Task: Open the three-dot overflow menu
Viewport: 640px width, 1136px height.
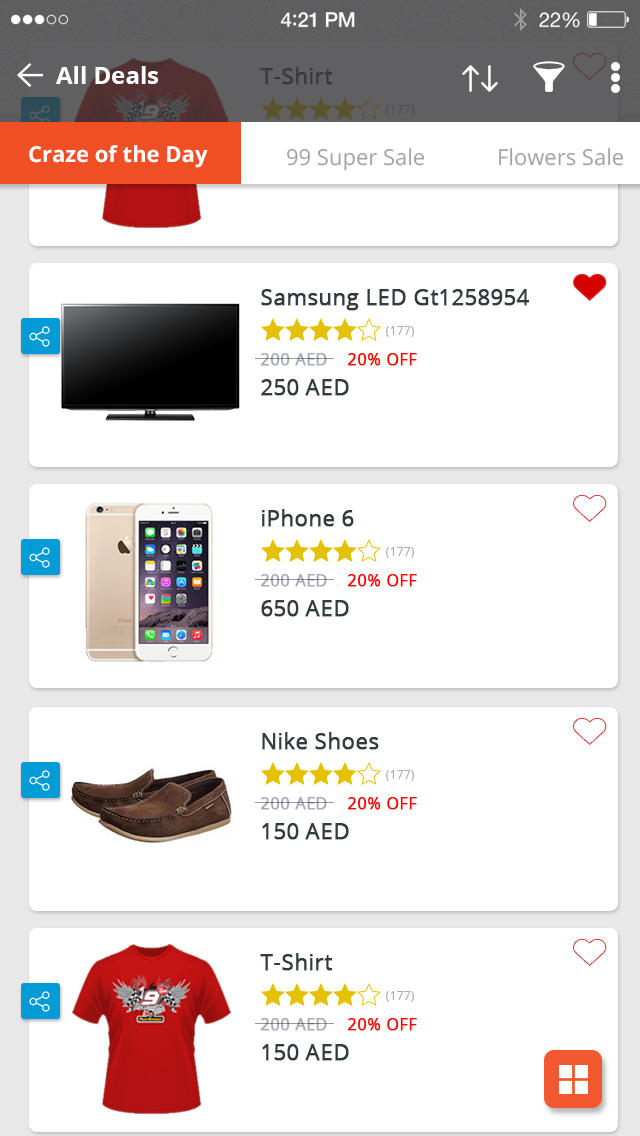Action: tap(615, 78)
